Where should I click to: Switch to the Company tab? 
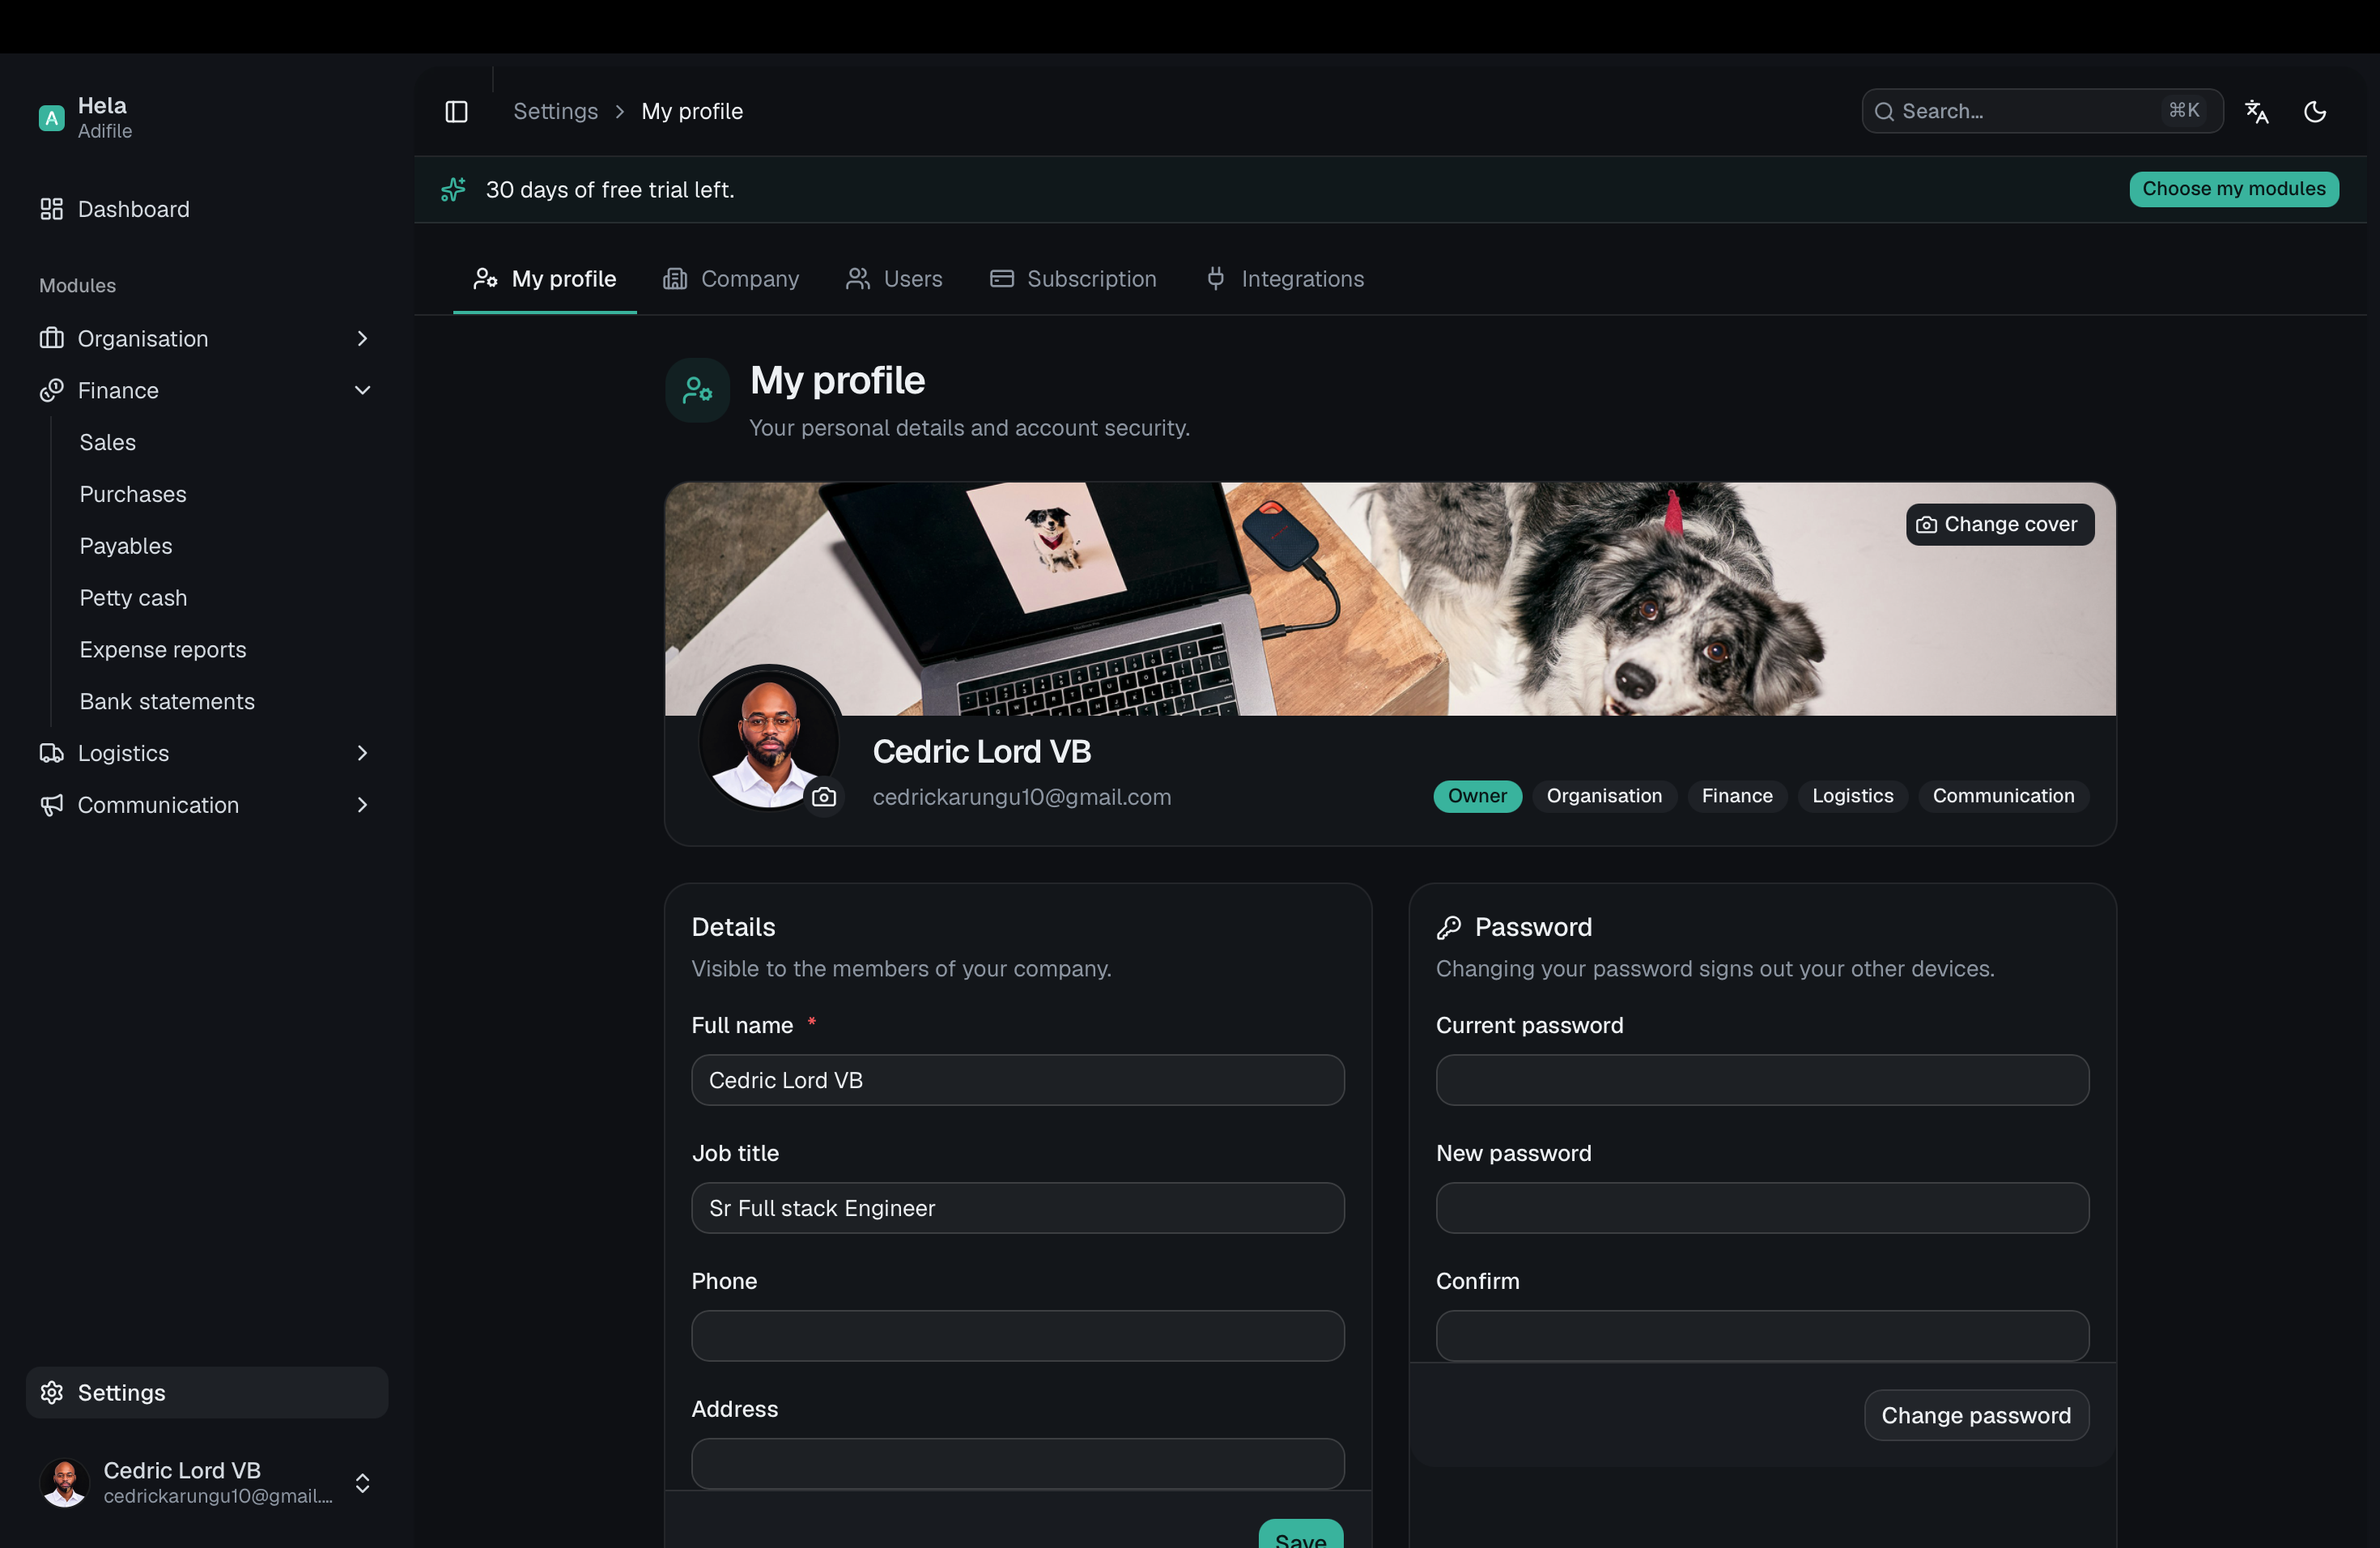pos(731,279)
